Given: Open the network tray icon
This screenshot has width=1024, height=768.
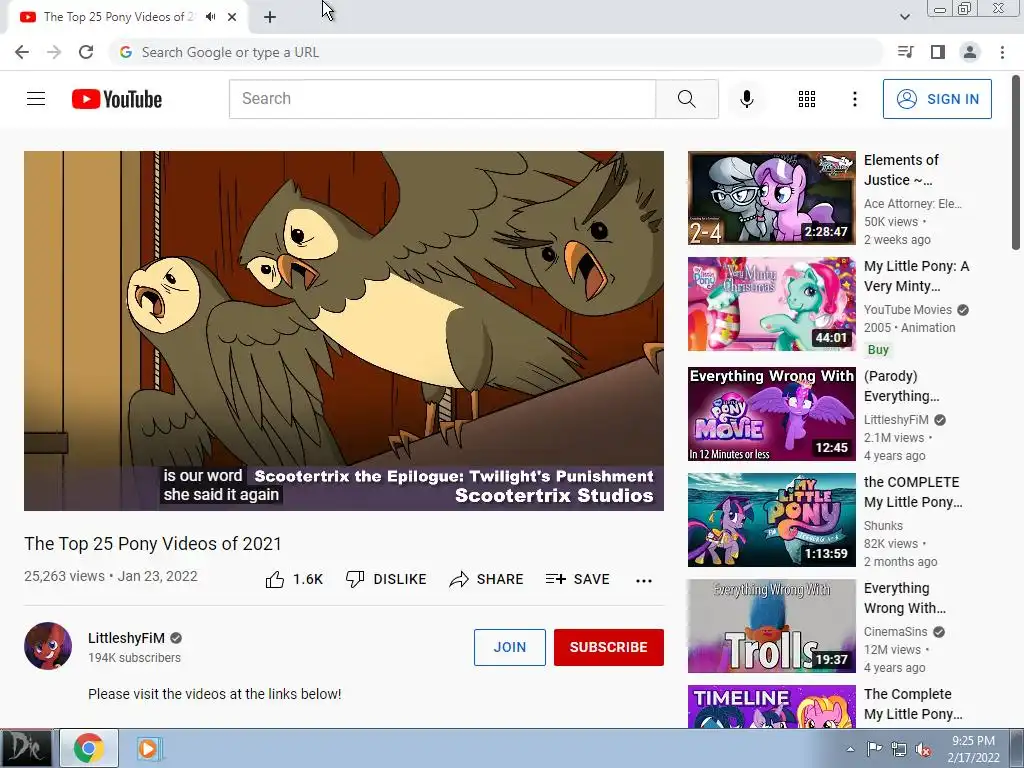Looking at the screenshot, I should tap(899, 749).
